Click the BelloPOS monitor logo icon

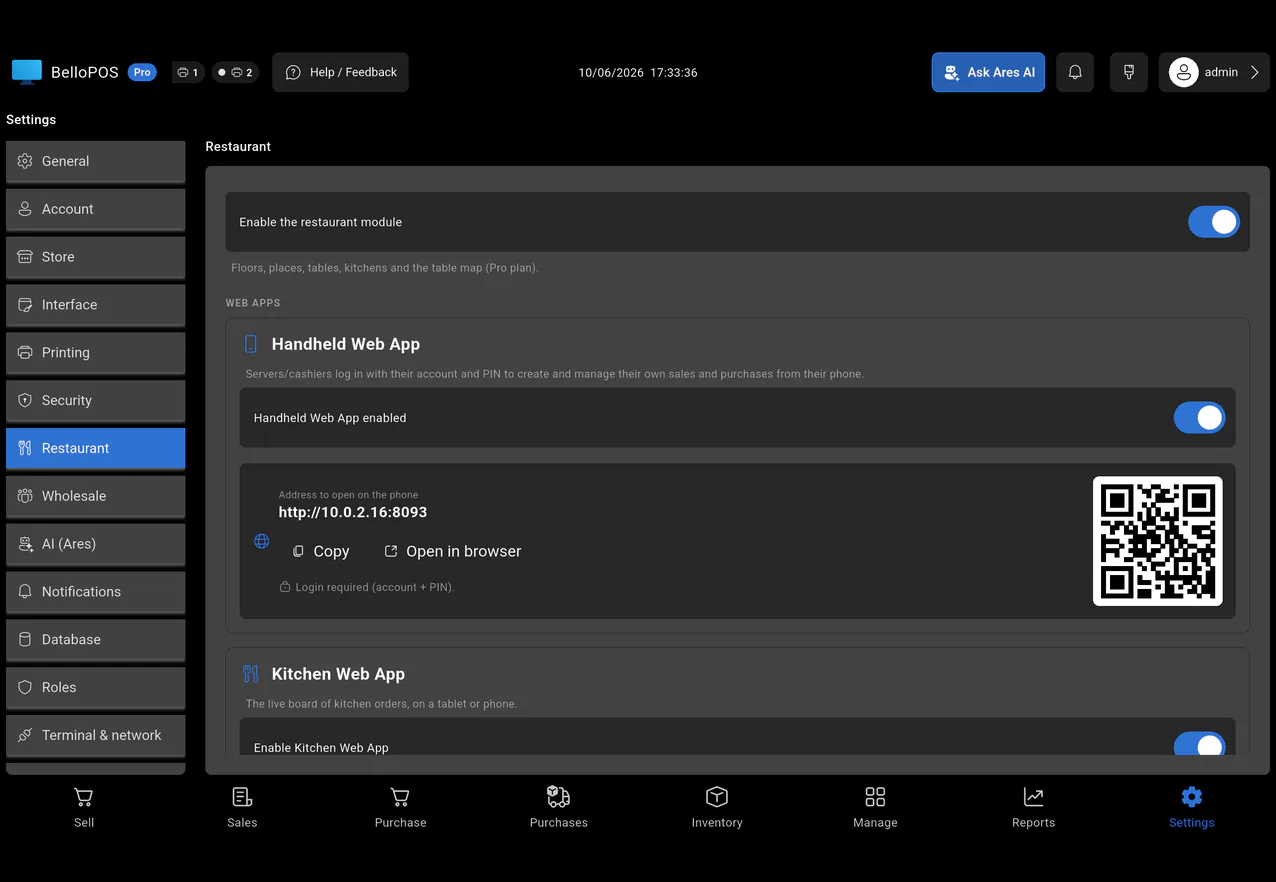(27, 72)
